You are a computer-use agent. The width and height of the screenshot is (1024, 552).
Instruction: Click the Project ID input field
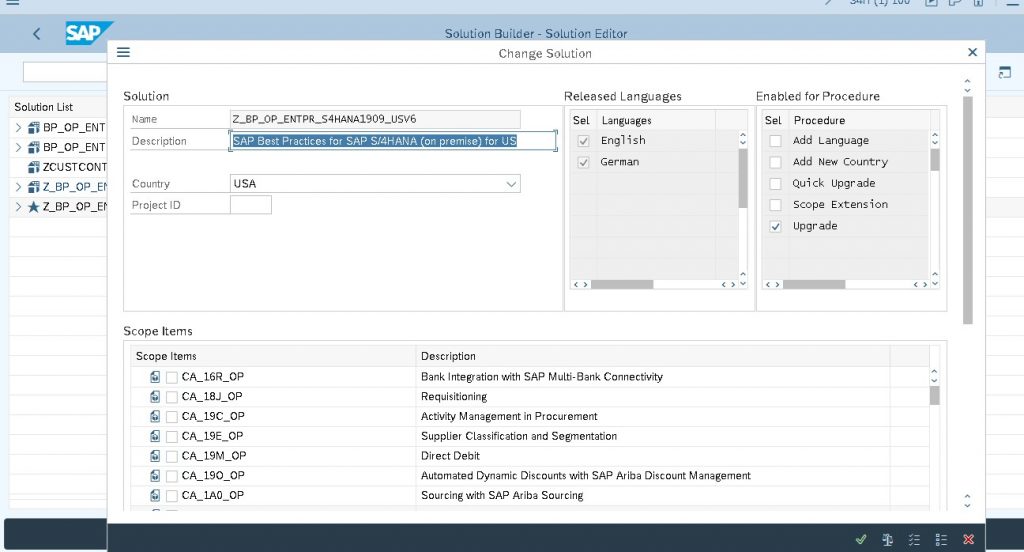[251, 205]
